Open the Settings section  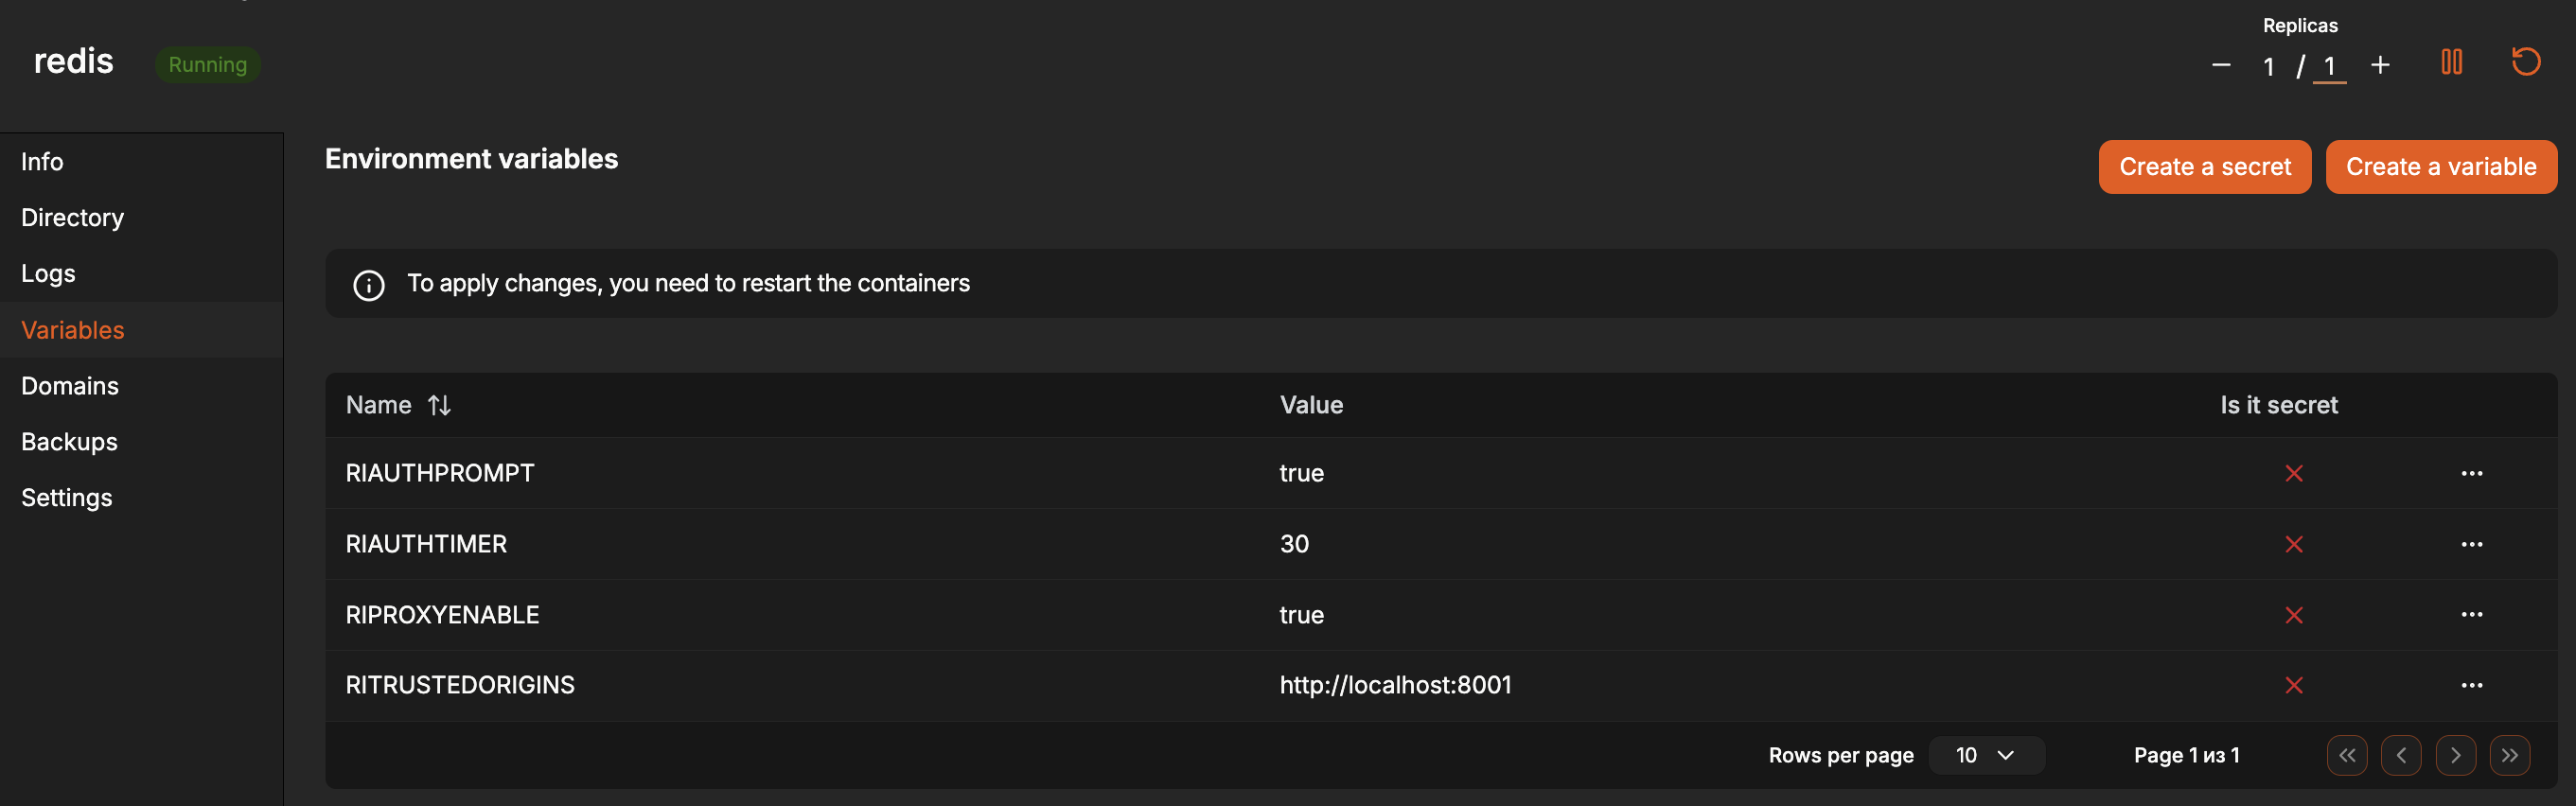pos(141,498)
